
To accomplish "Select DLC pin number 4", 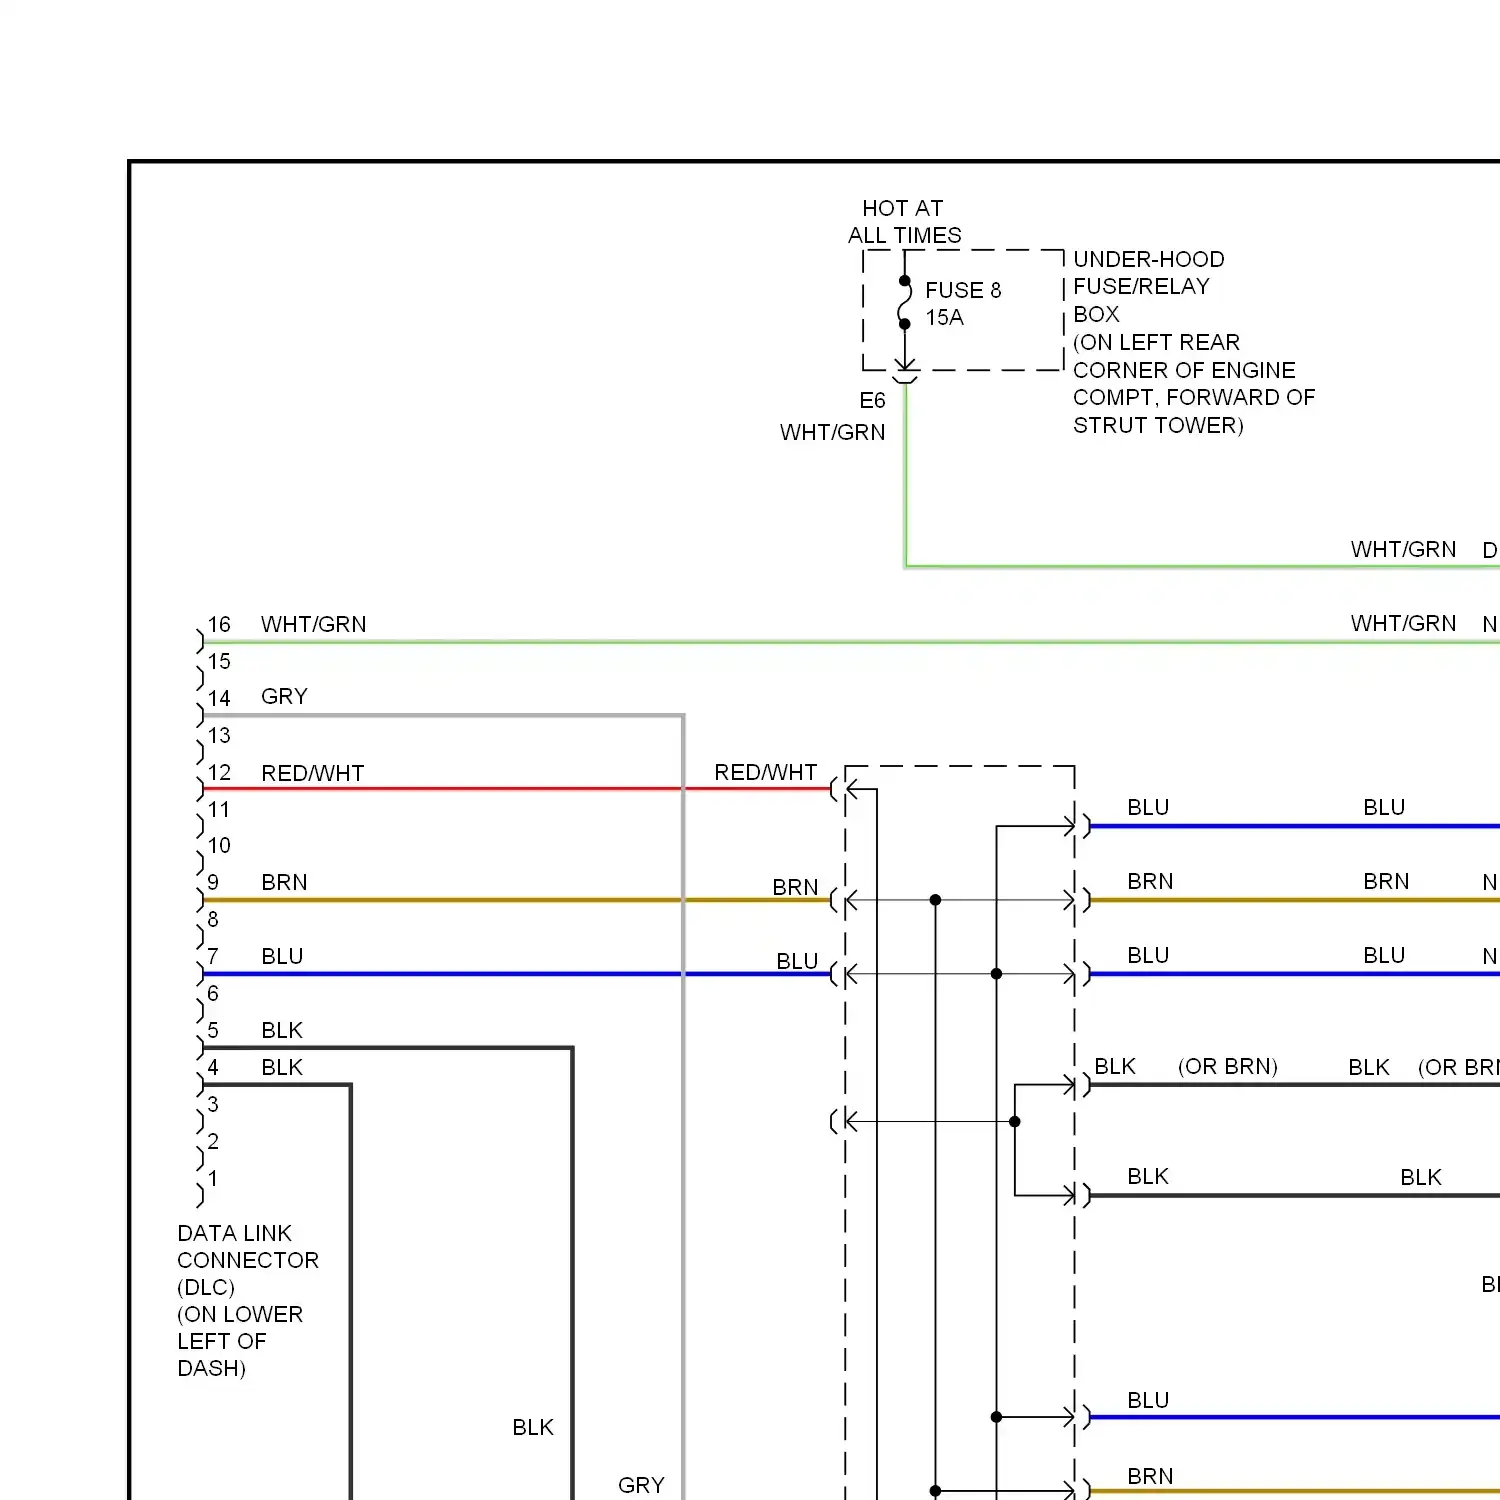I will point(213,1068).
